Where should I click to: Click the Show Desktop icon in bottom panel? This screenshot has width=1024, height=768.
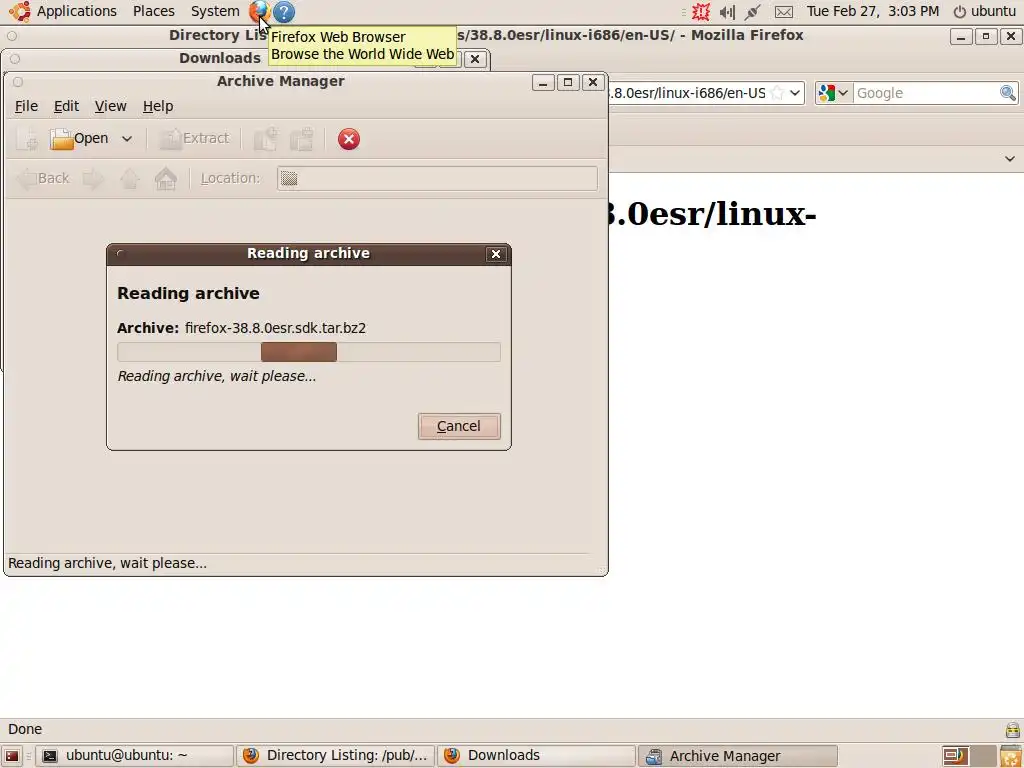12,756
